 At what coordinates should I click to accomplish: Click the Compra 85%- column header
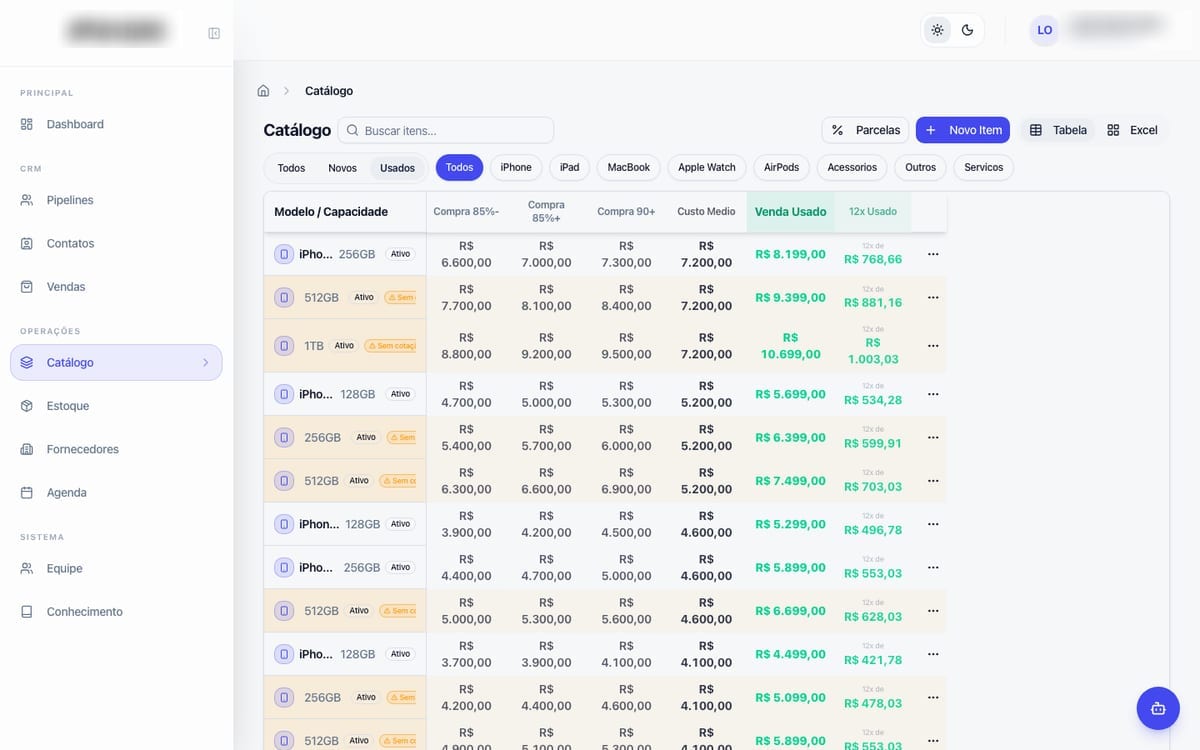click(466, 212)
